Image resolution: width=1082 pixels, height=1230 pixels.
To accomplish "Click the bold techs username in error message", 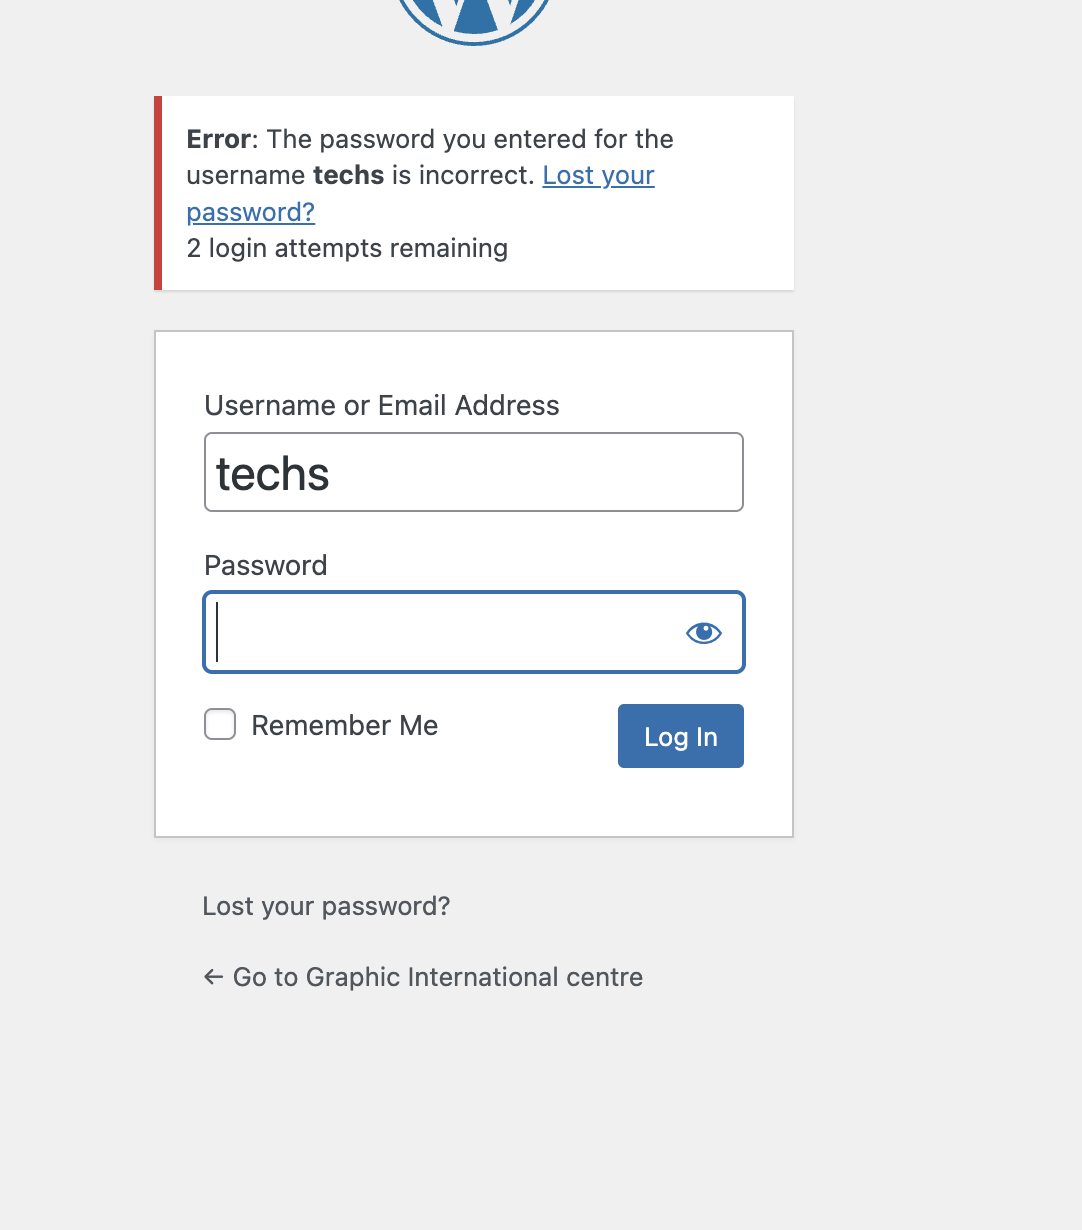I will pyautogui.click(x=348, y=176).
